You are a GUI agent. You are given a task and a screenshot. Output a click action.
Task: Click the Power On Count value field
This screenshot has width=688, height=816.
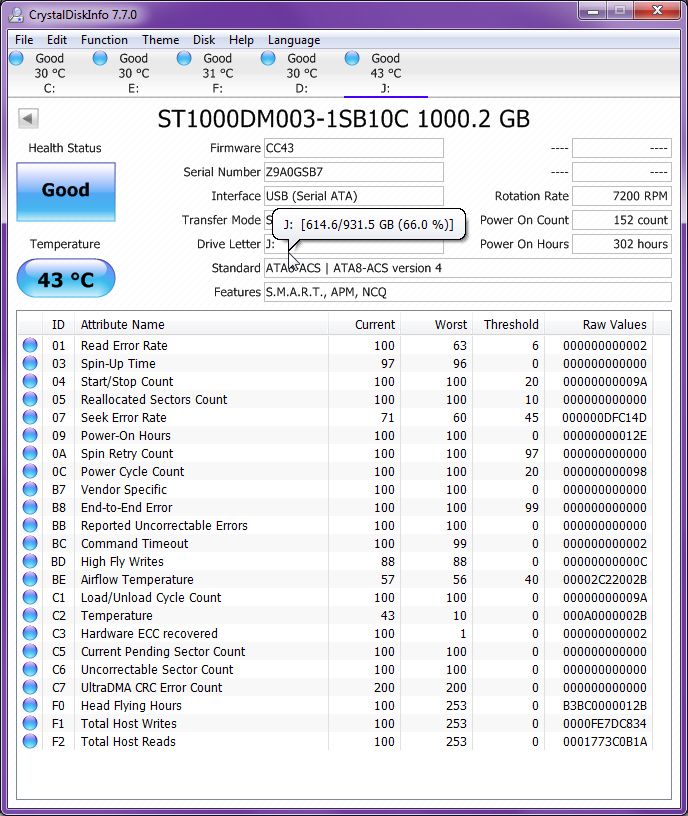[x=622, y=220]
